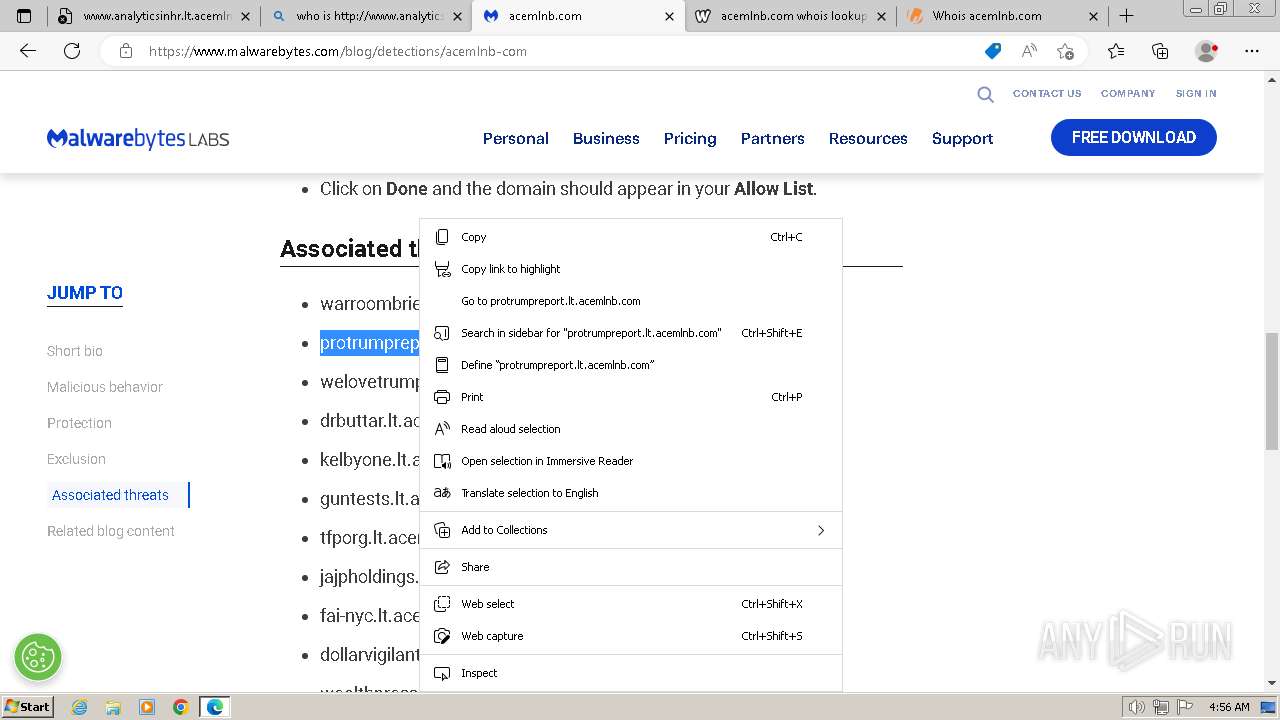Open the Support nav menu
This screenshot has height=720, width=1280.
click(x=963, y=139)
